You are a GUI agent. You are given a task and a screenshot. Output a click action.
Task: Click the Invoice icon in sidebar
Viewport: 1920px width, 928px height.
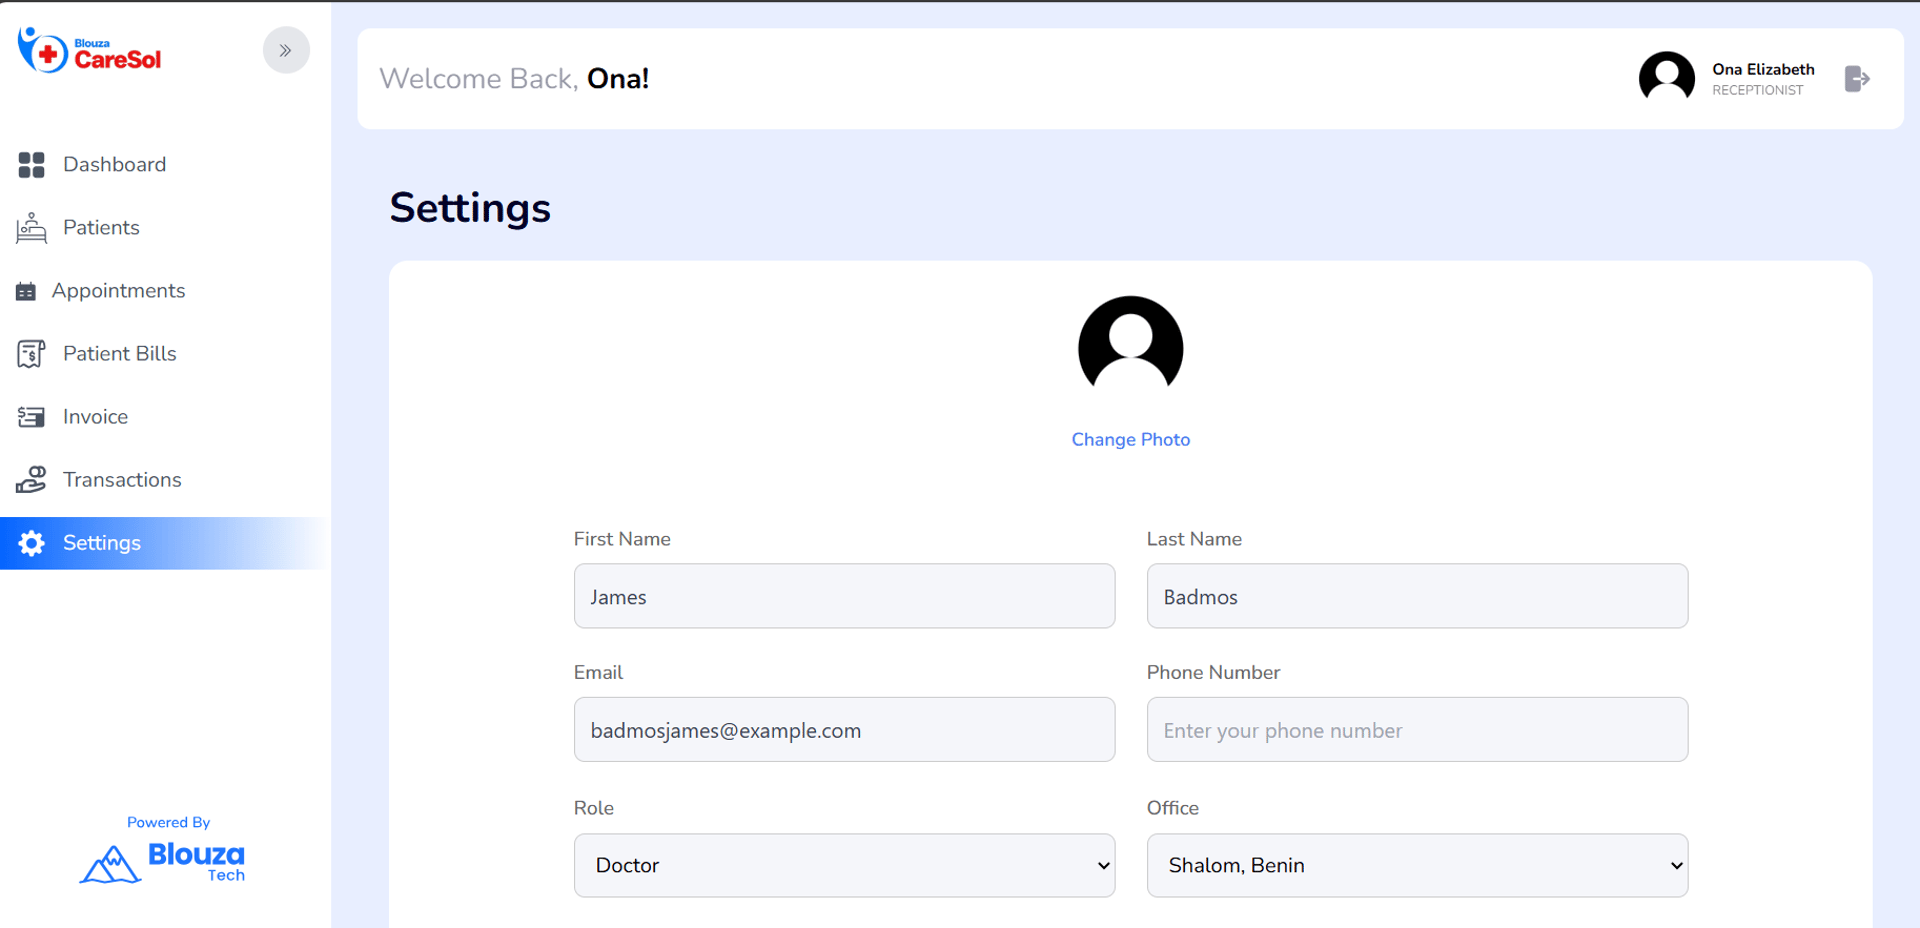click(31, 417)
